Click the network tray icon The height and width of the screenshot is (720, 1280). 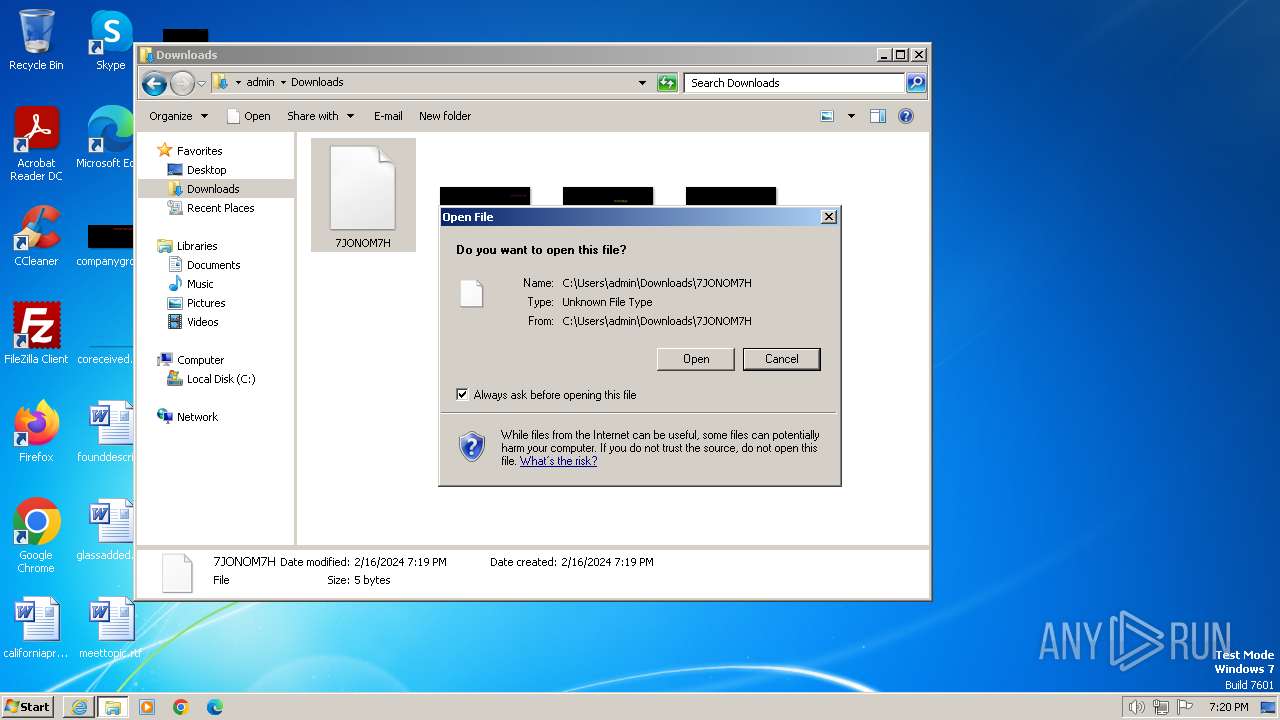click(x=1161, y=707)
